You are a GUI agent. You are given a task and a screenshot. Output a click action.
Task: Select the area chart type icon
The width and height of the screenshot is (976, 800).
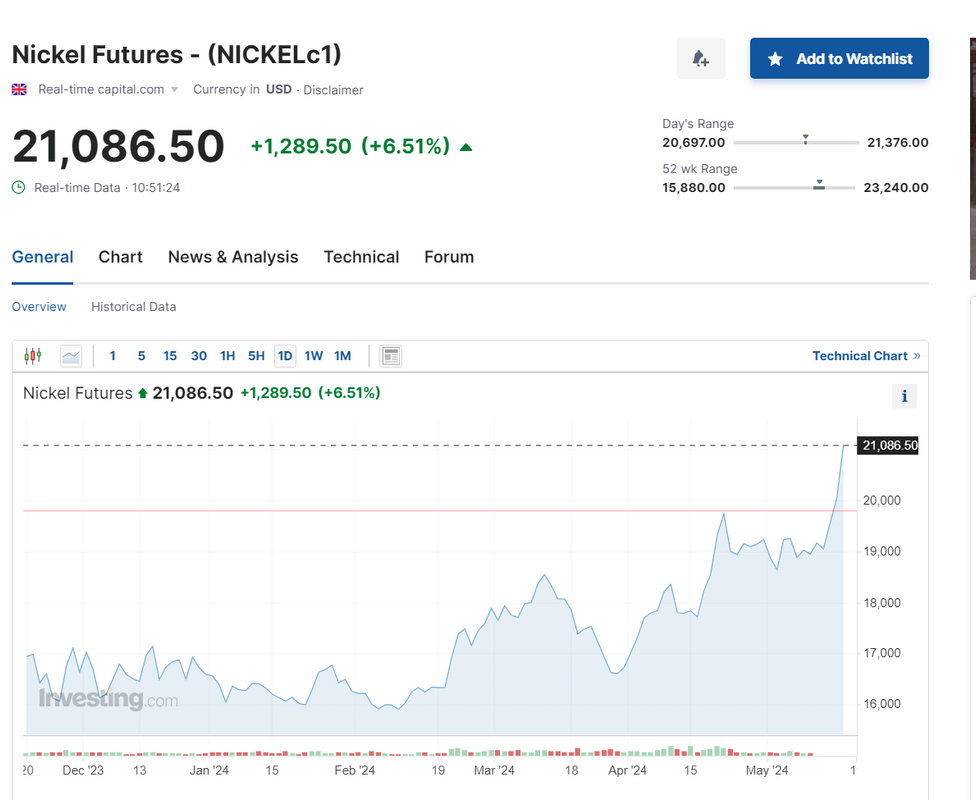[71, 356]
